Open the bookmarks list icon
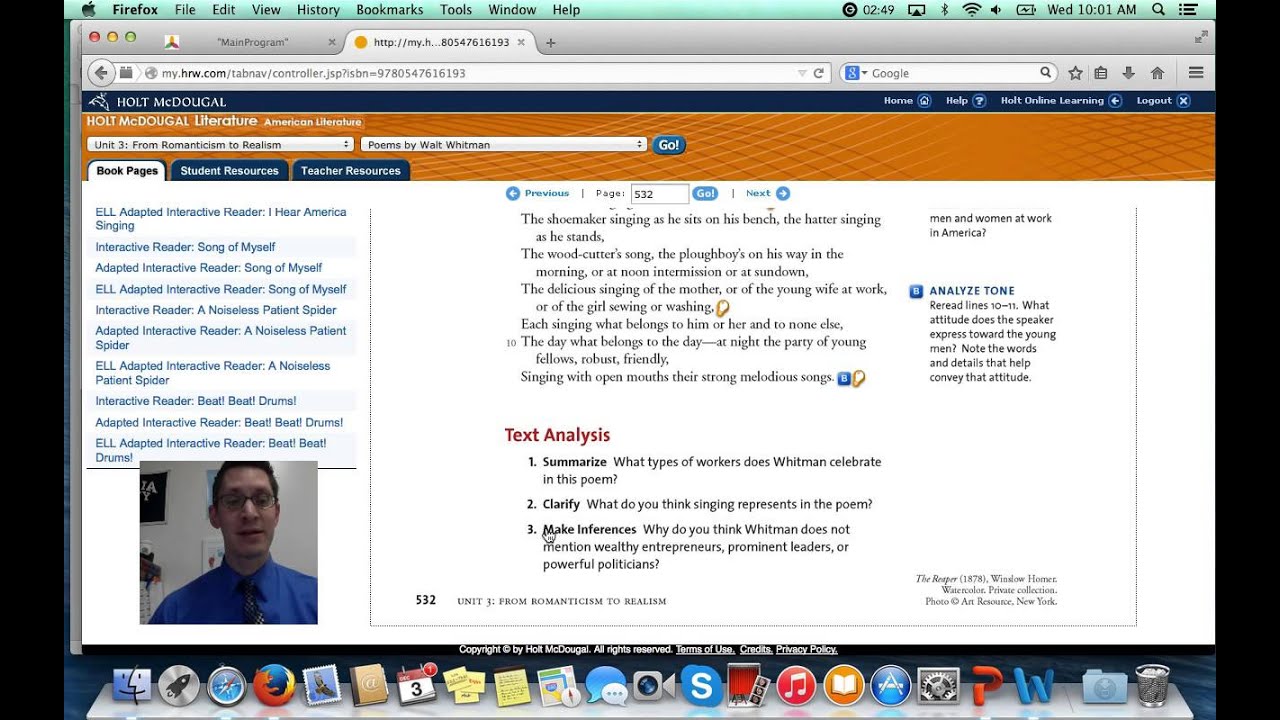1280x720 pixels. tap(1101, 73)
